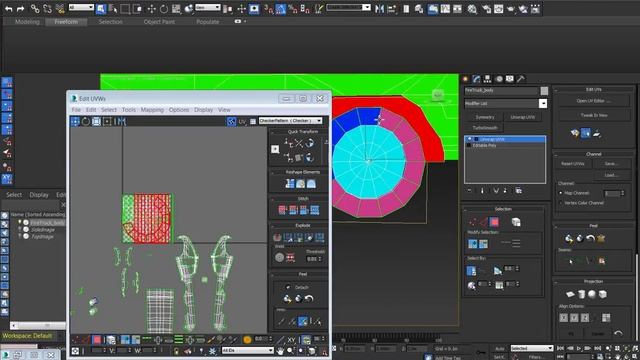Click Pelt Map icon in Peel rollout

[601, 238]
